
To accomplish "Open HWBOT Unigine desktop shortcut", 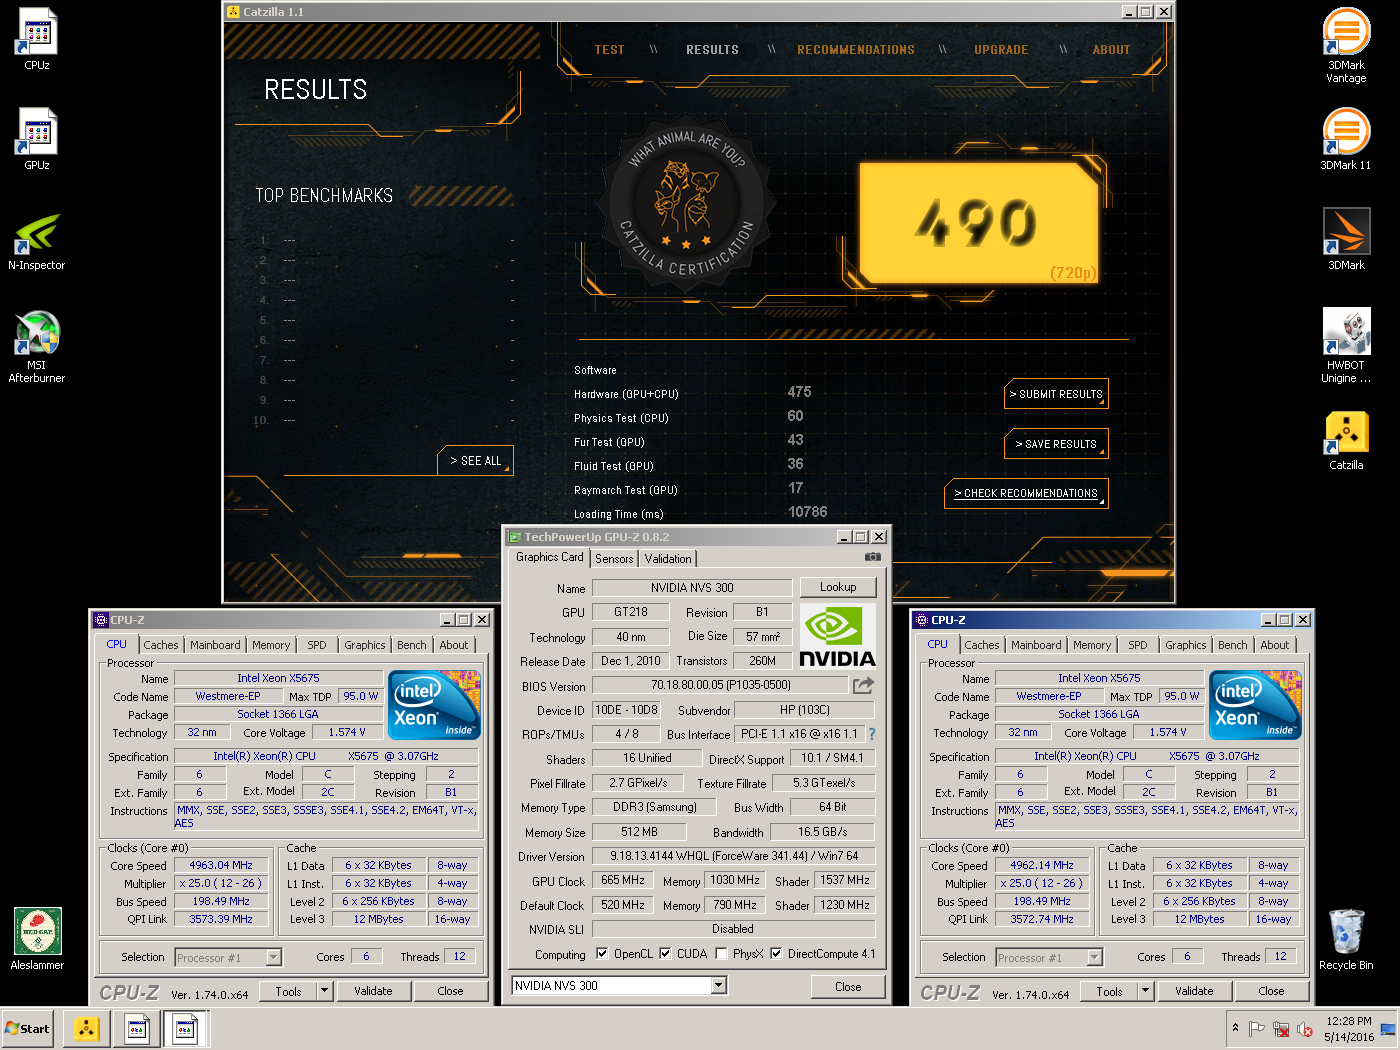I will tap(1346, 346).
